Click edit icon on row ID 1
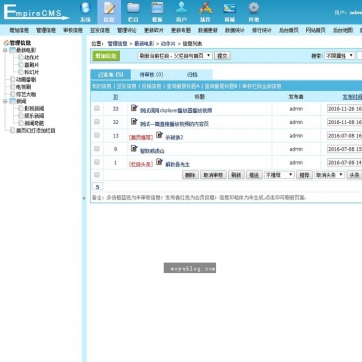This screenshot has height=362, width=362. (x=159, y=162)
